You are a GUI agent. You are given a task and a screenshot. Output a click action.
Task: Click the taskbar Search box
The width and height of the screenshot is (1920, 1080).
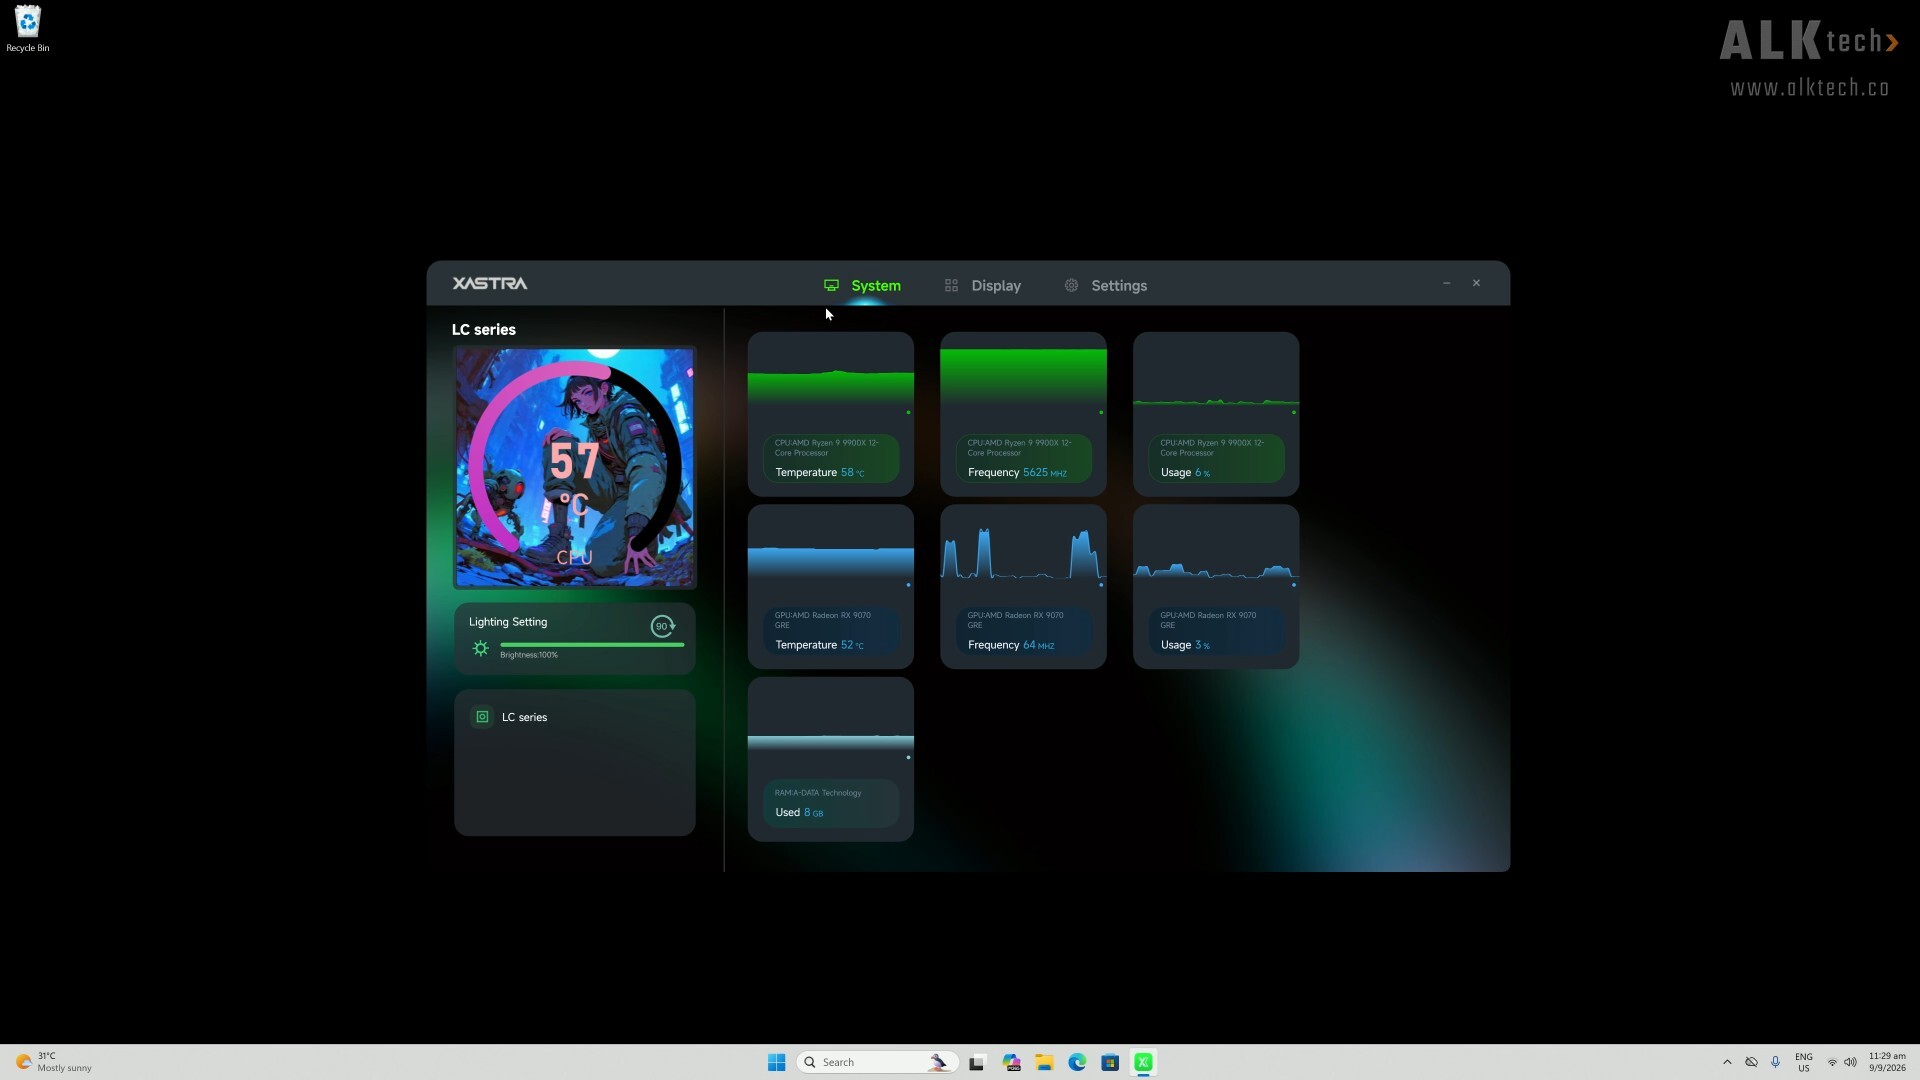pos(877,1062)
